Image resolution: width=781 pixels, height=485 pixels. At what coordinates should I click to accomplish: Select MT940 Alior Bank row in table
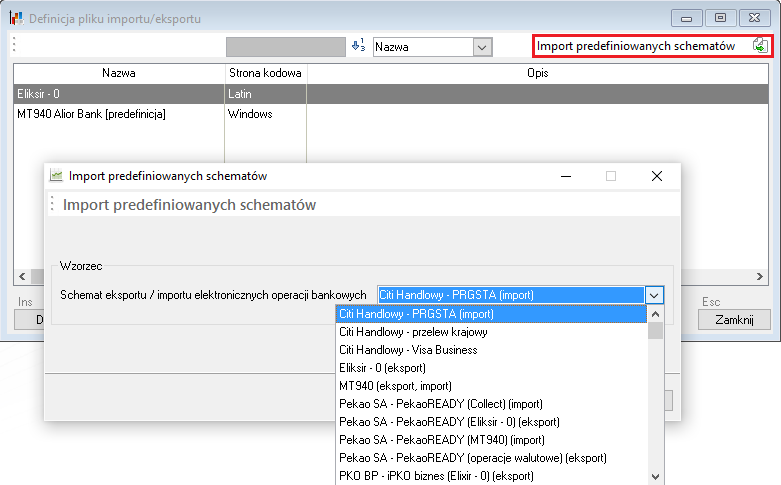(92, 114)
